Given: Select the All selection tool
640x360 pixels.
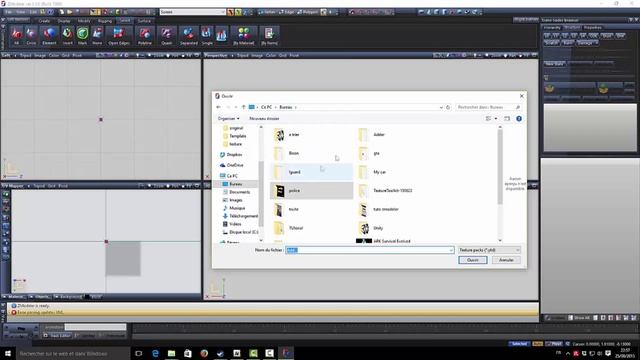Looking at the screenshot, I should point(17,36).
